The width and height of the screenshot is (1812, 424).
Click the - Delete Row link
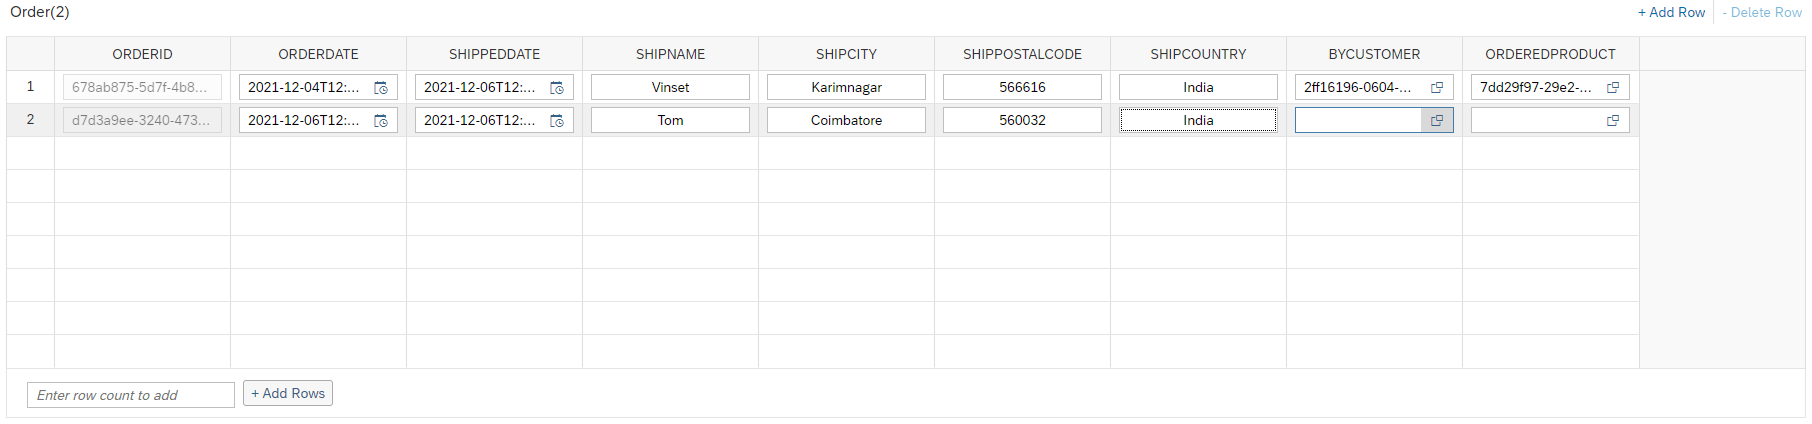pyautogui.click(x=1761, y=13)
